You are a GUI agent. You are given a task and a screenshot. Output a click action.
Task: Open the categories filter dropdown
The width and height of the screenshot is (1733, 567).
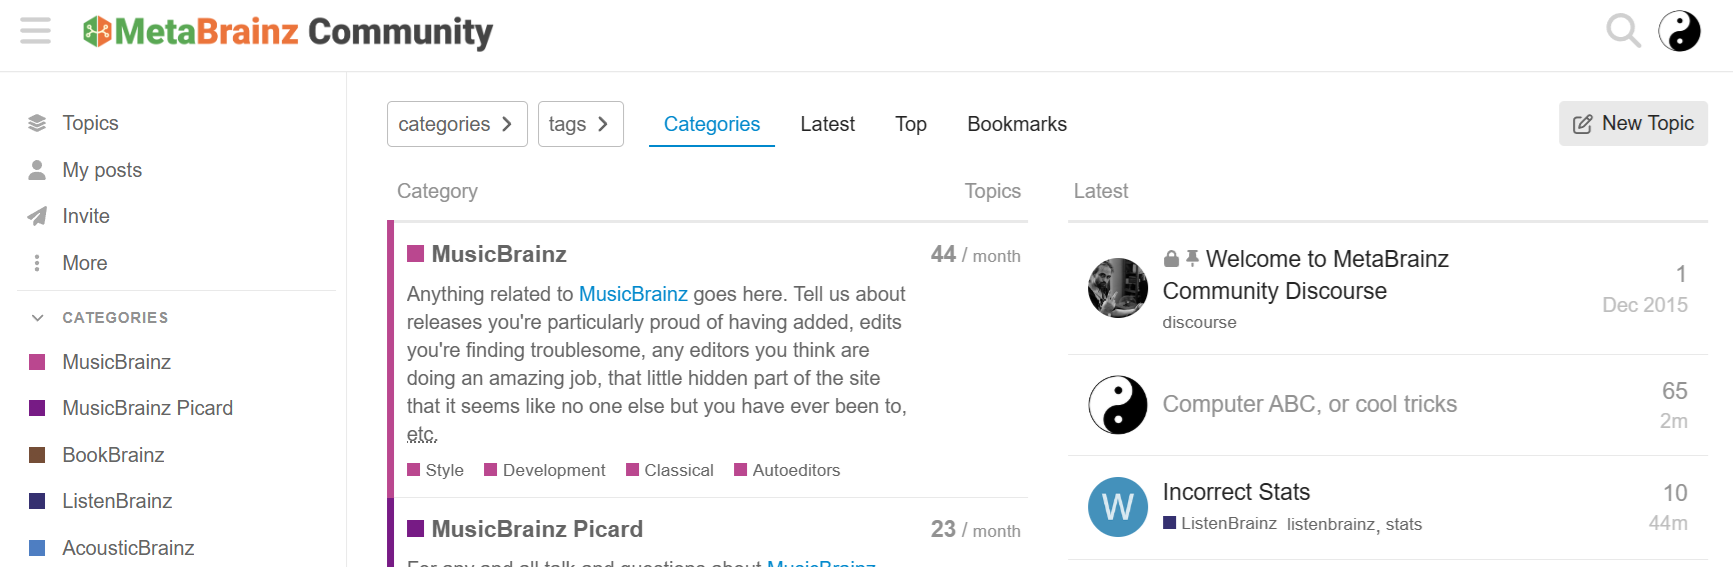coord(456,124)
